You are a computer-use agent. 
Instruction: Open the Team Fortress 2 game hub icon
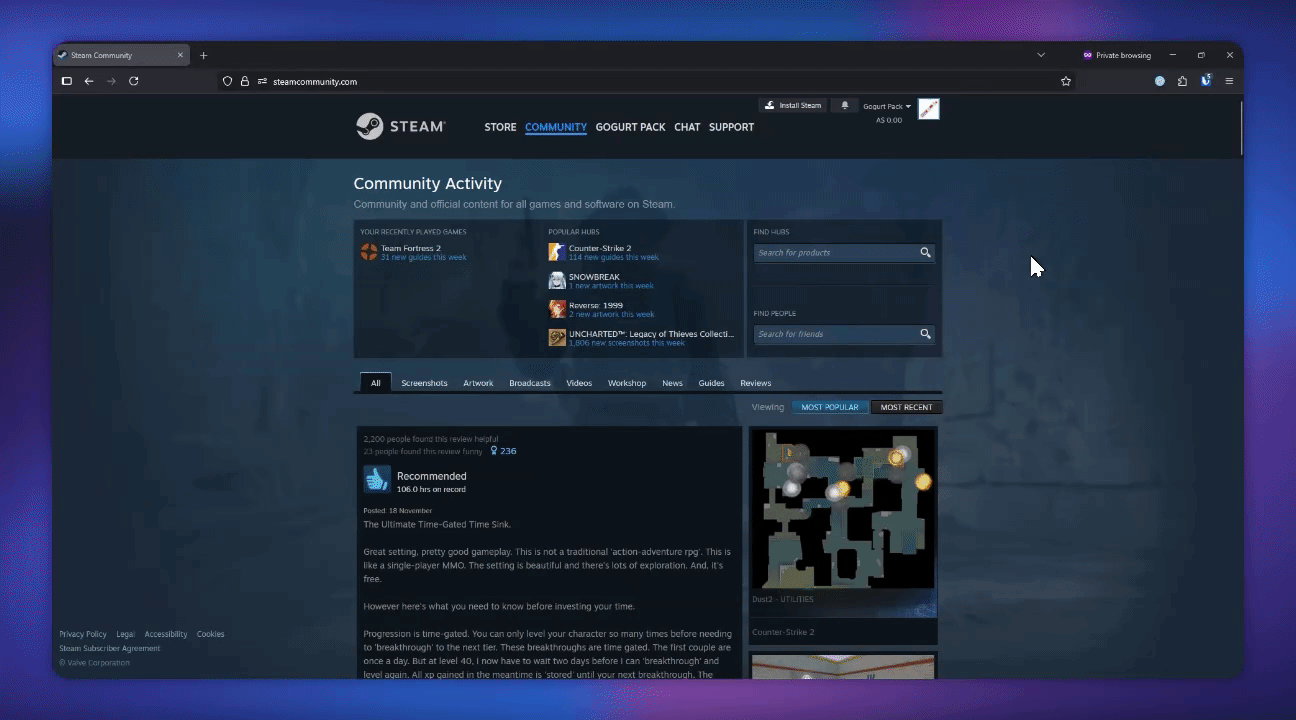coord(370,251)
